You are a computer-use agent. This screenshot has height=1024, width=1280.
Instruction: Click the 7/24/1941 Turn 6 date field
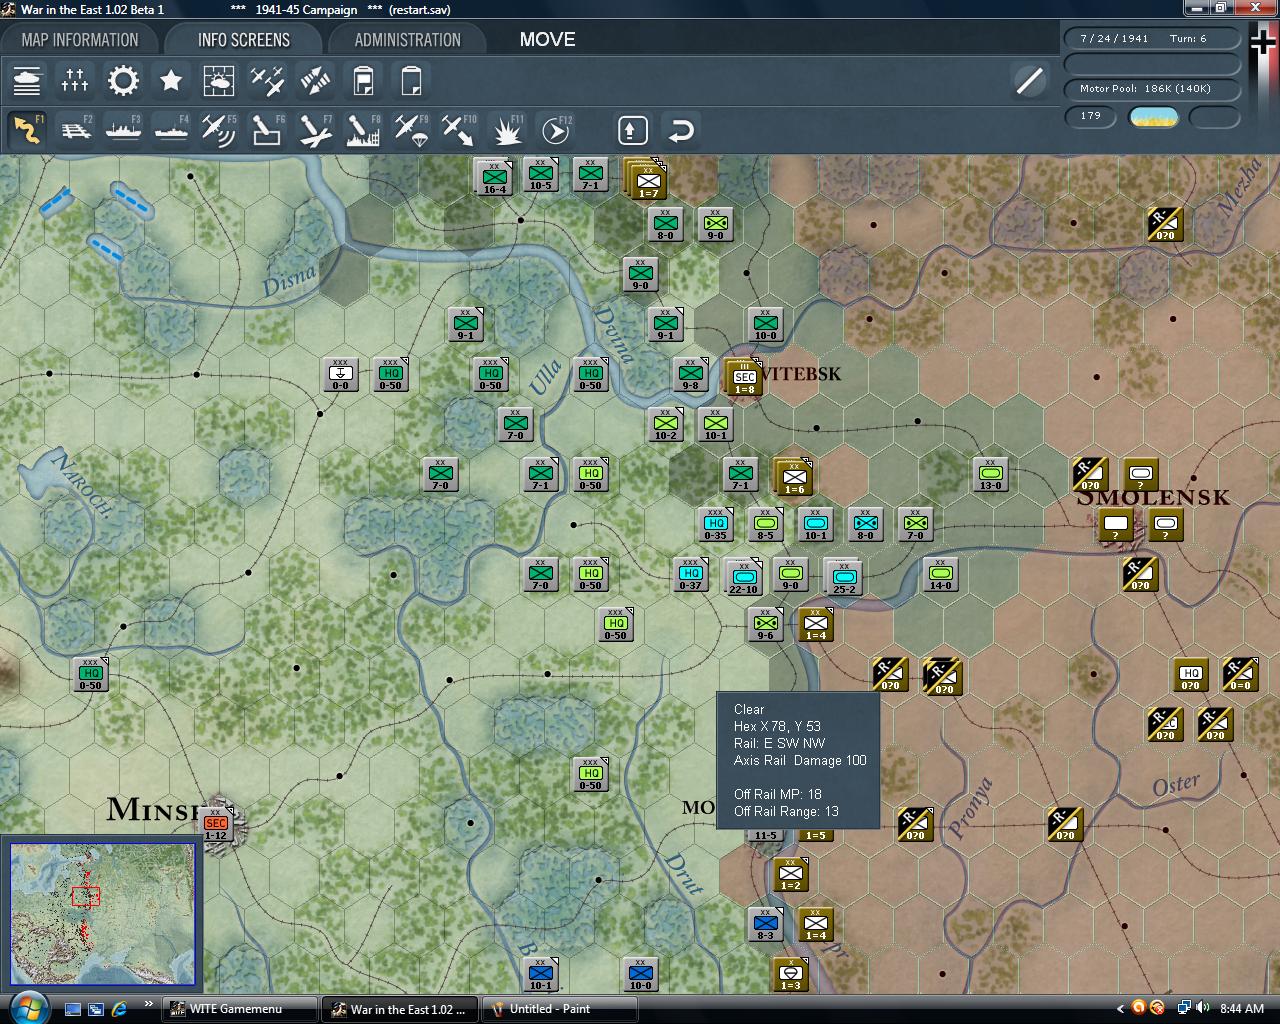point(1152,38)
